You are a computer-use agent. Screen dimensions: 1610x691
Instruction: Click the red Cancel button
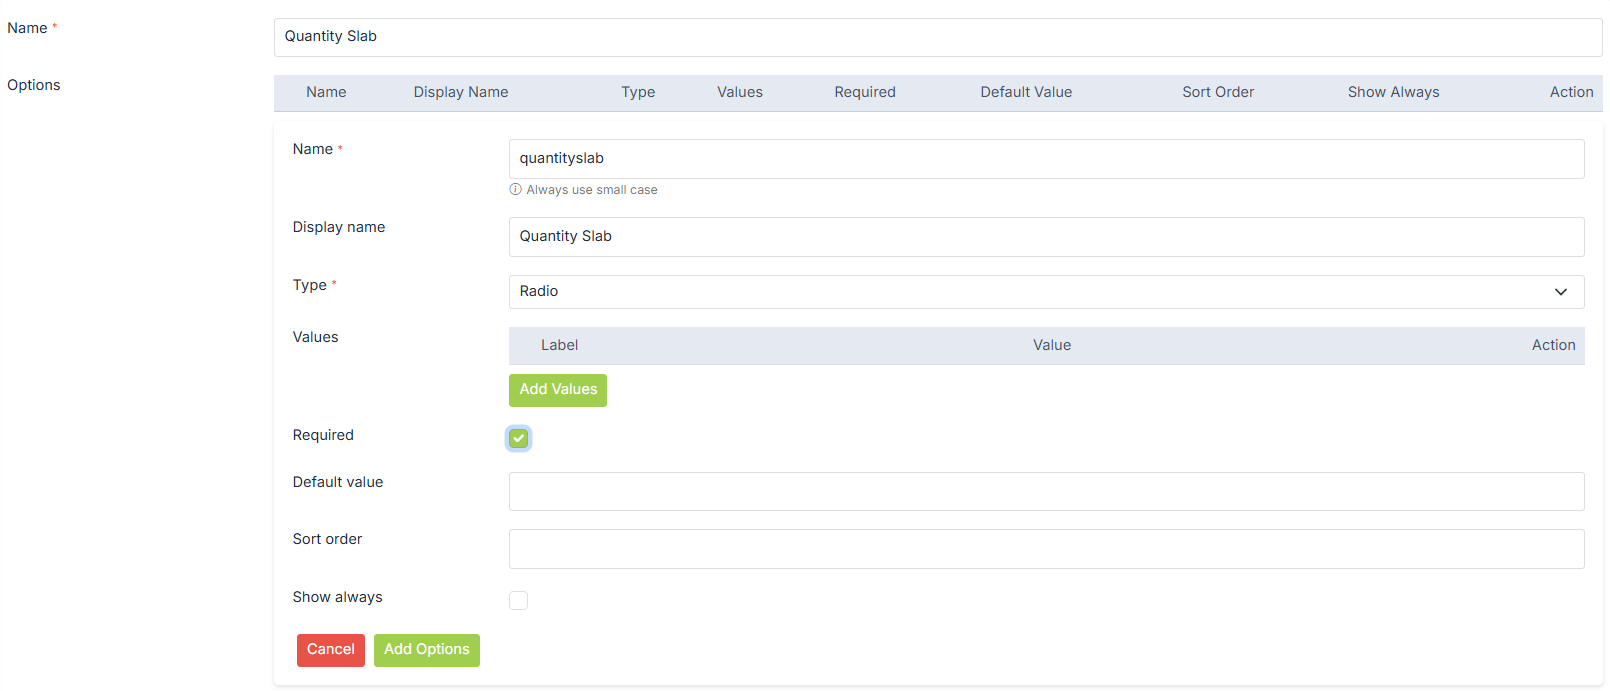(x=330, y=650)
